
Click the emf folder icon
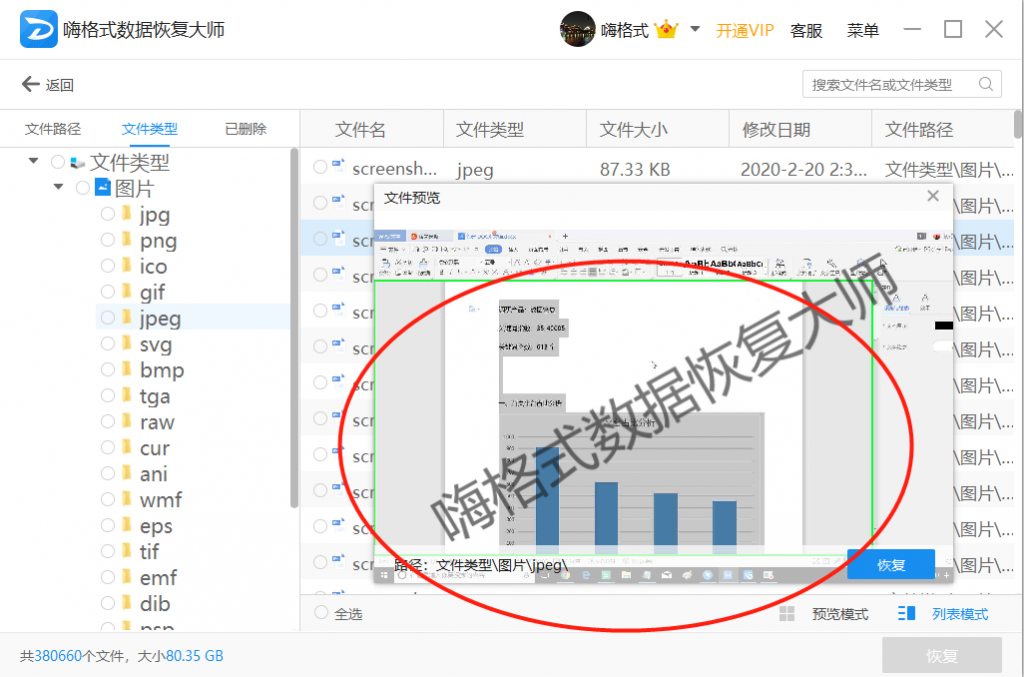(x=127, y=576)
